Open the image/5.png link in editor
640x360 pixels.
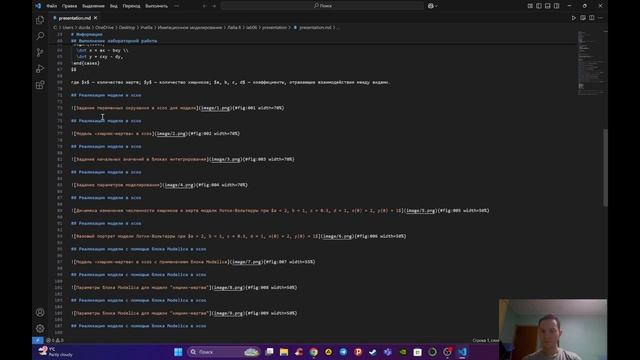420,211
